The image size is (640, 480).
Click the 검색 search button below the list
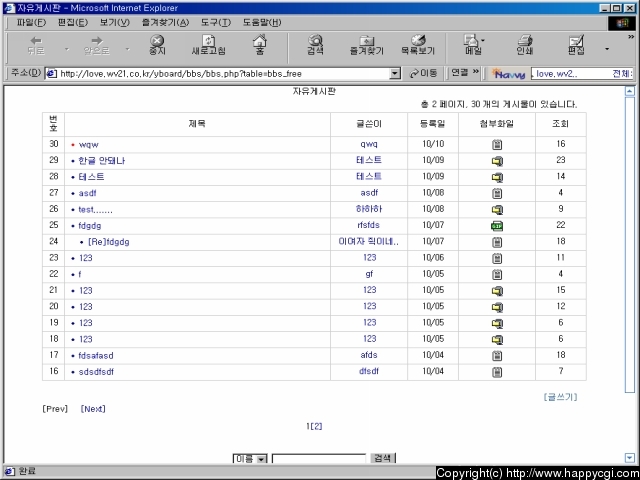point(382,458)
